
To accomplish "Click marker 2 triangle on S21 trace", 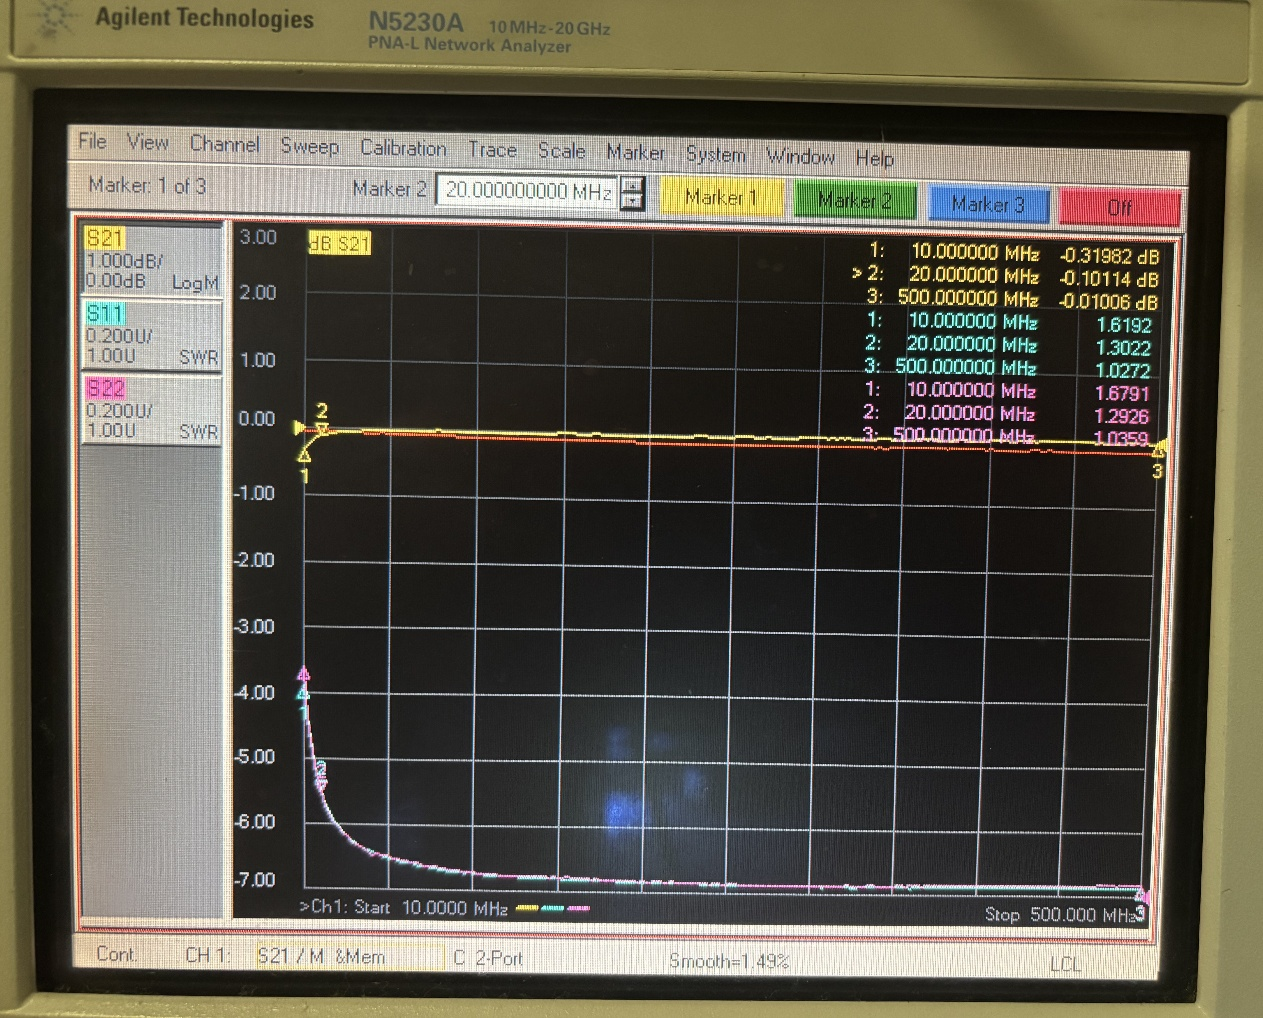I will coord(322,428).
